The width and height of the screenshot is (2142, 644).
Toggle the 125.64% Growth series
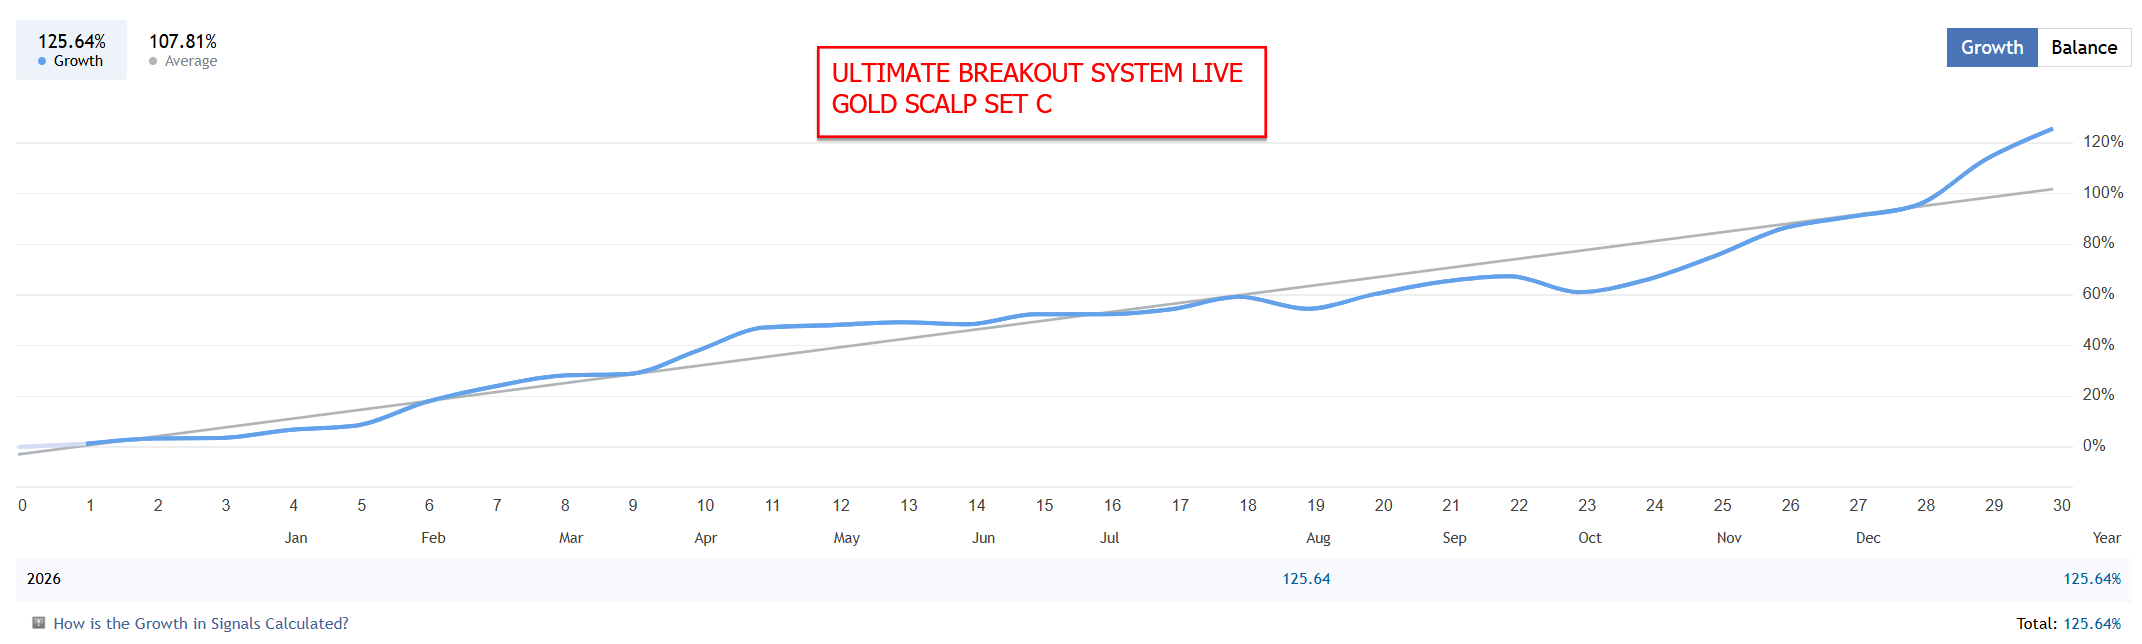tap(71, 50)
